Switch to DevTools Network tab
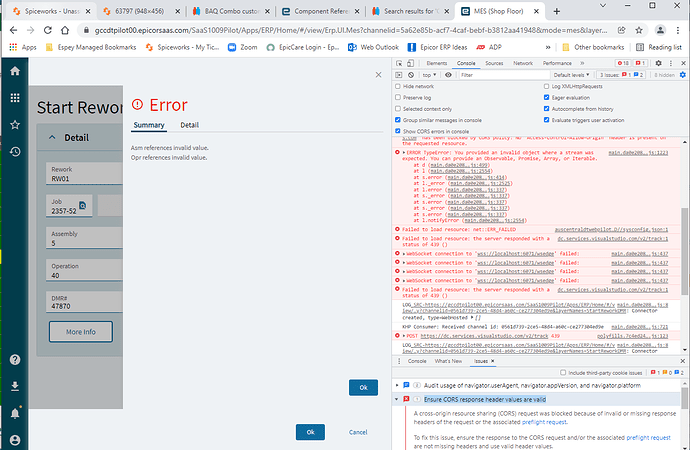 (523, 63)
